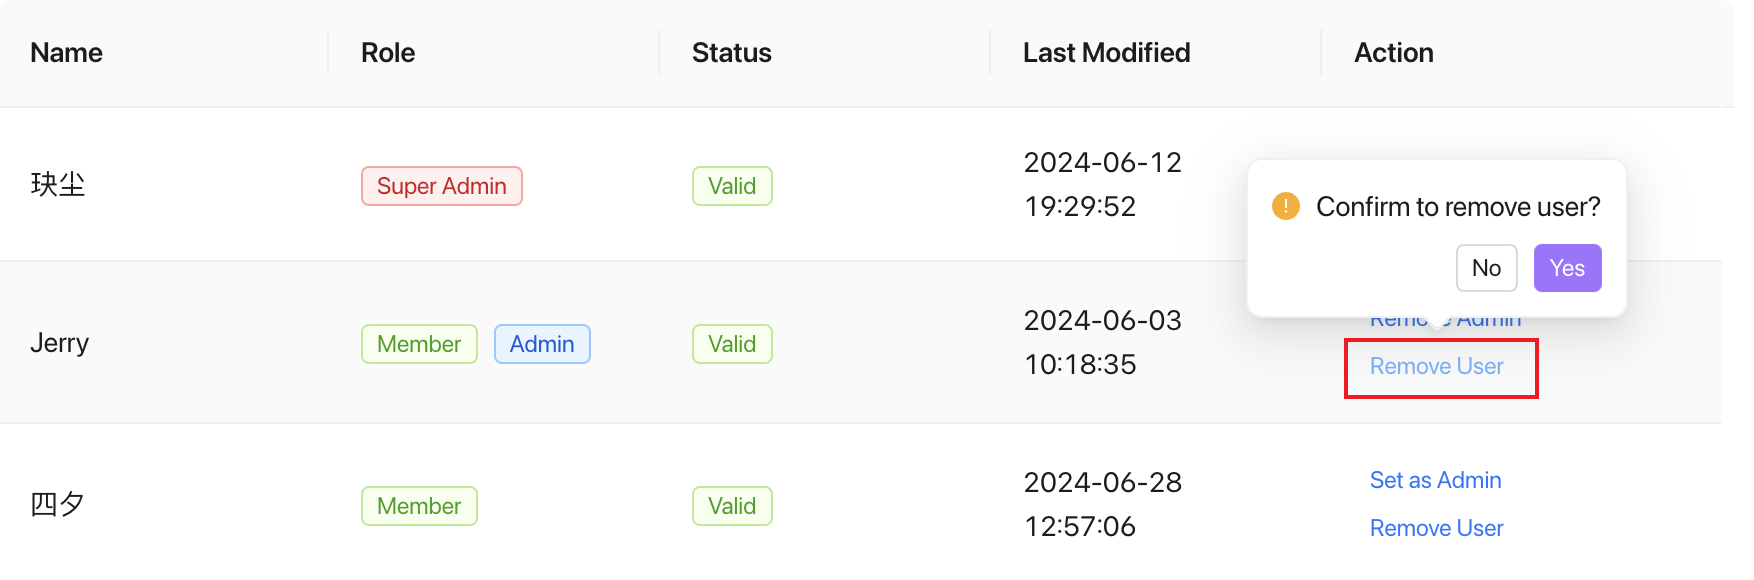This screenshot has width=1754, height=580.
Task: Click the Member tag in 四夕's row
Action: click(x=419, y=506)
